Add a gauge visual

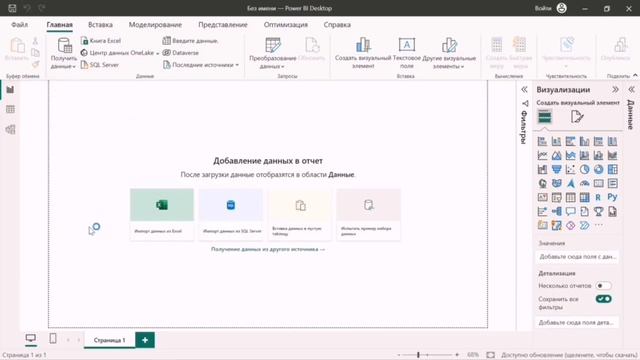(x=584, y=183)
